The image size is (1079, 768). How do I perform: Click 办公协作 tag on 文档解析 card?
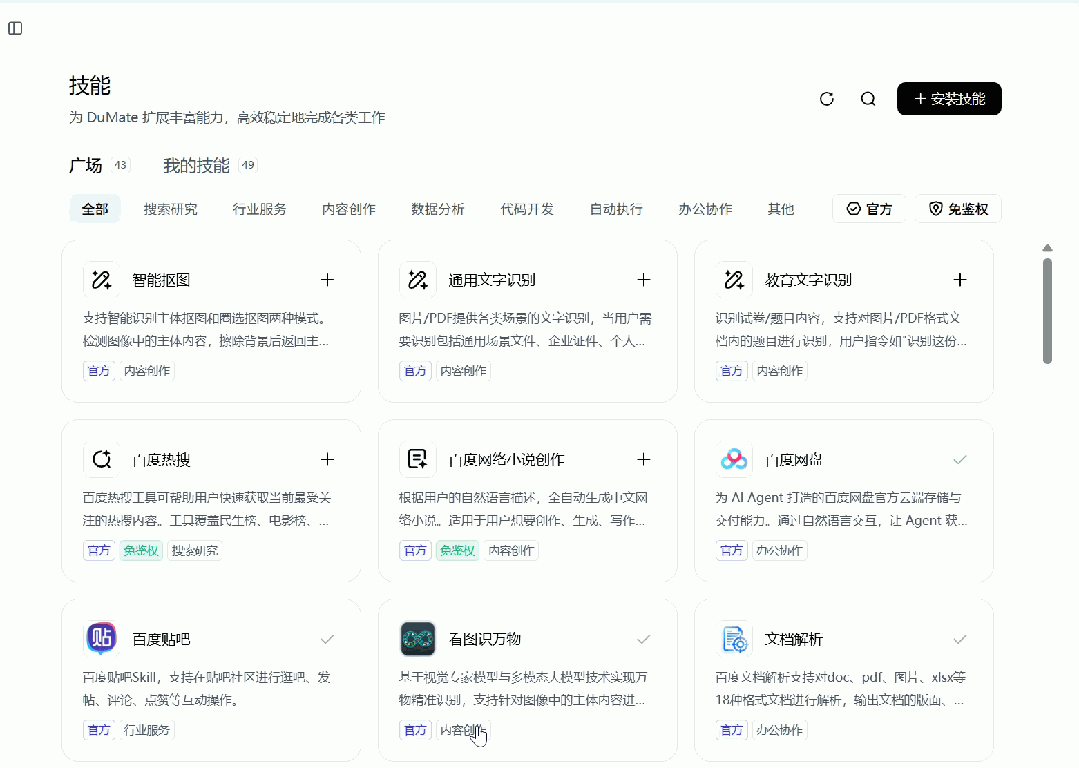779,730
